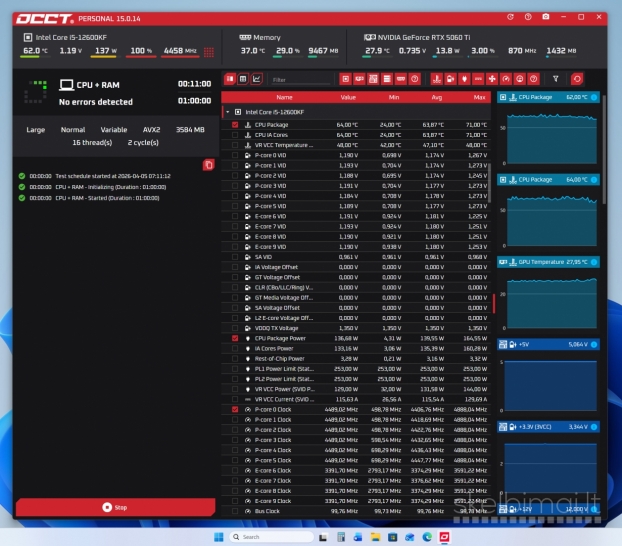
Task: Check the VR VCC Temperature checkbox
Action: [x=235, y=145]
